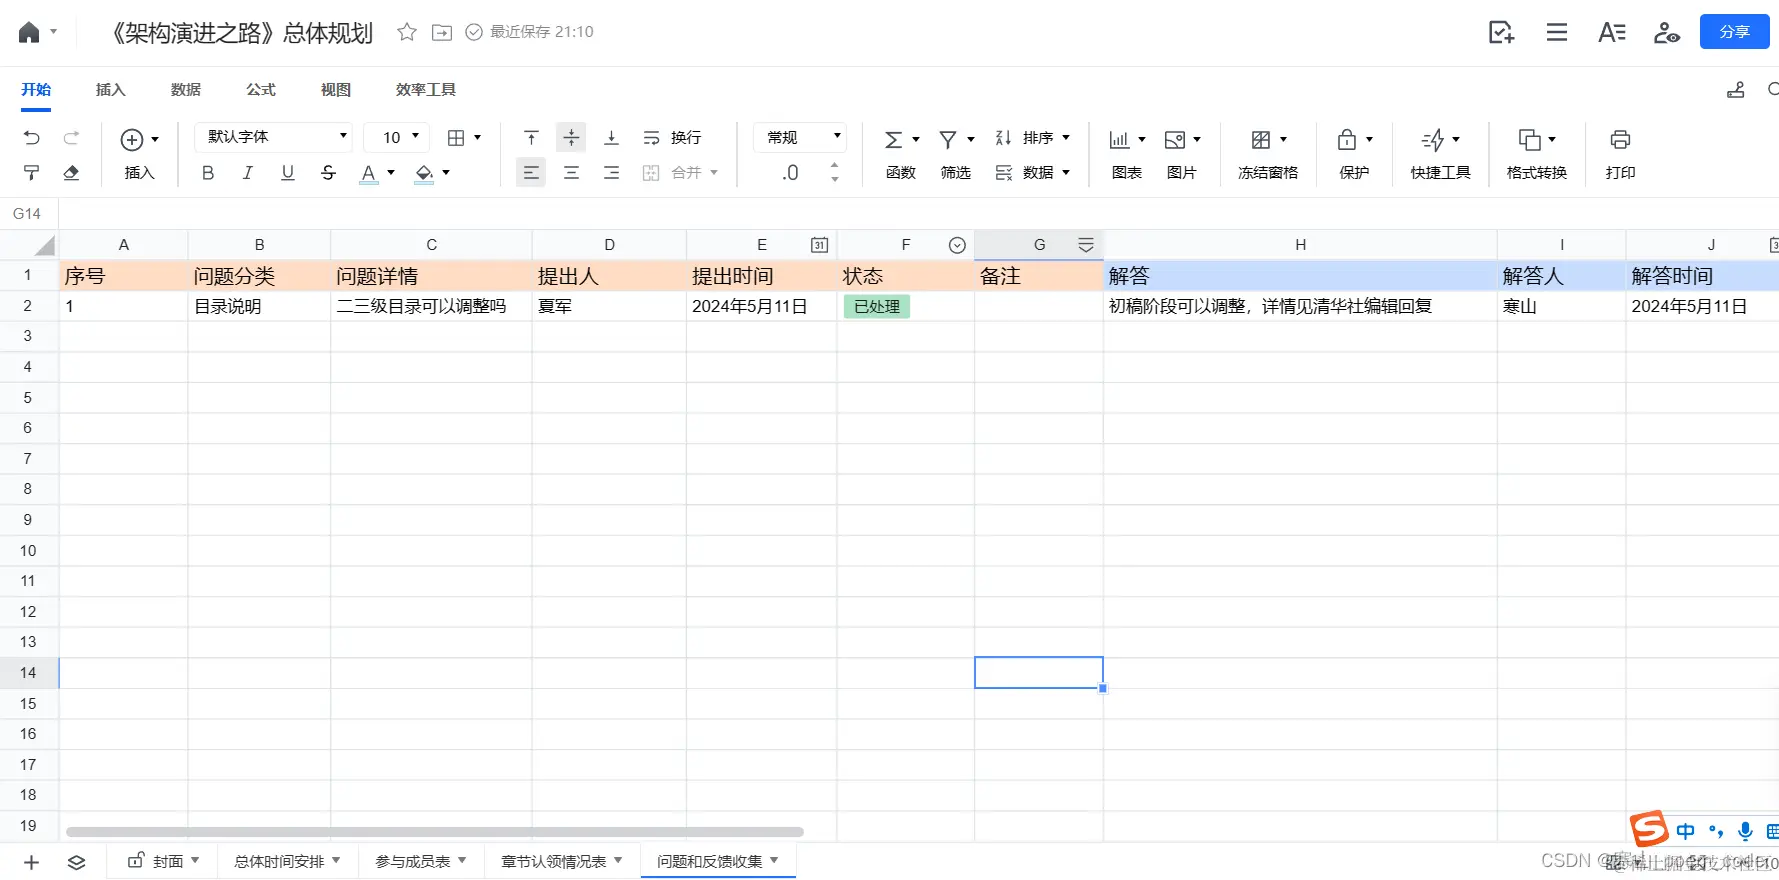Open the 数据 toolbar dropdown
Viewport: 1779px width, 880px height.
(x=1033, y=173)
